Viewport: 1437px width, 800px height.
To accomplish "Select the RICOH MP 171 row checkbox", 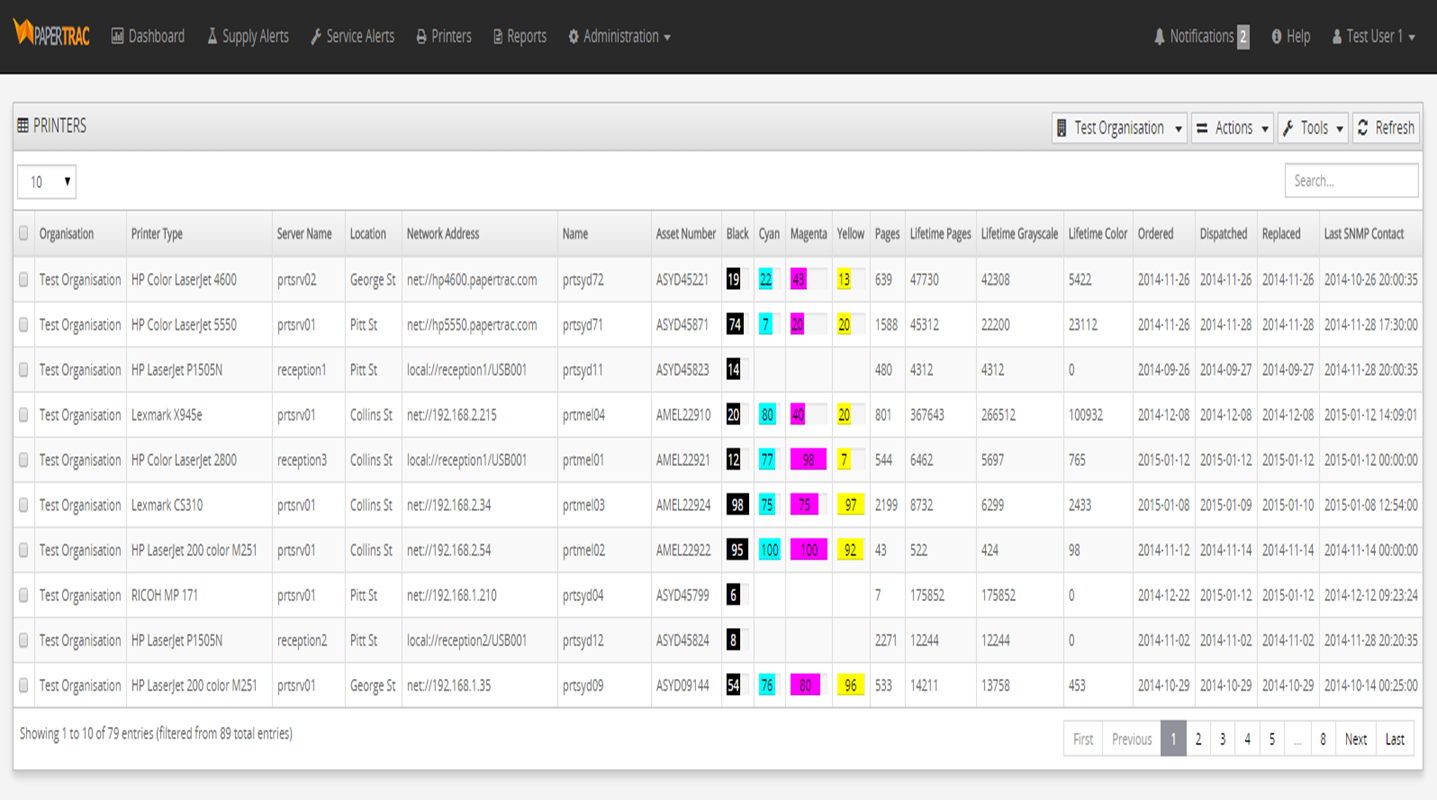I will (24, 595).
